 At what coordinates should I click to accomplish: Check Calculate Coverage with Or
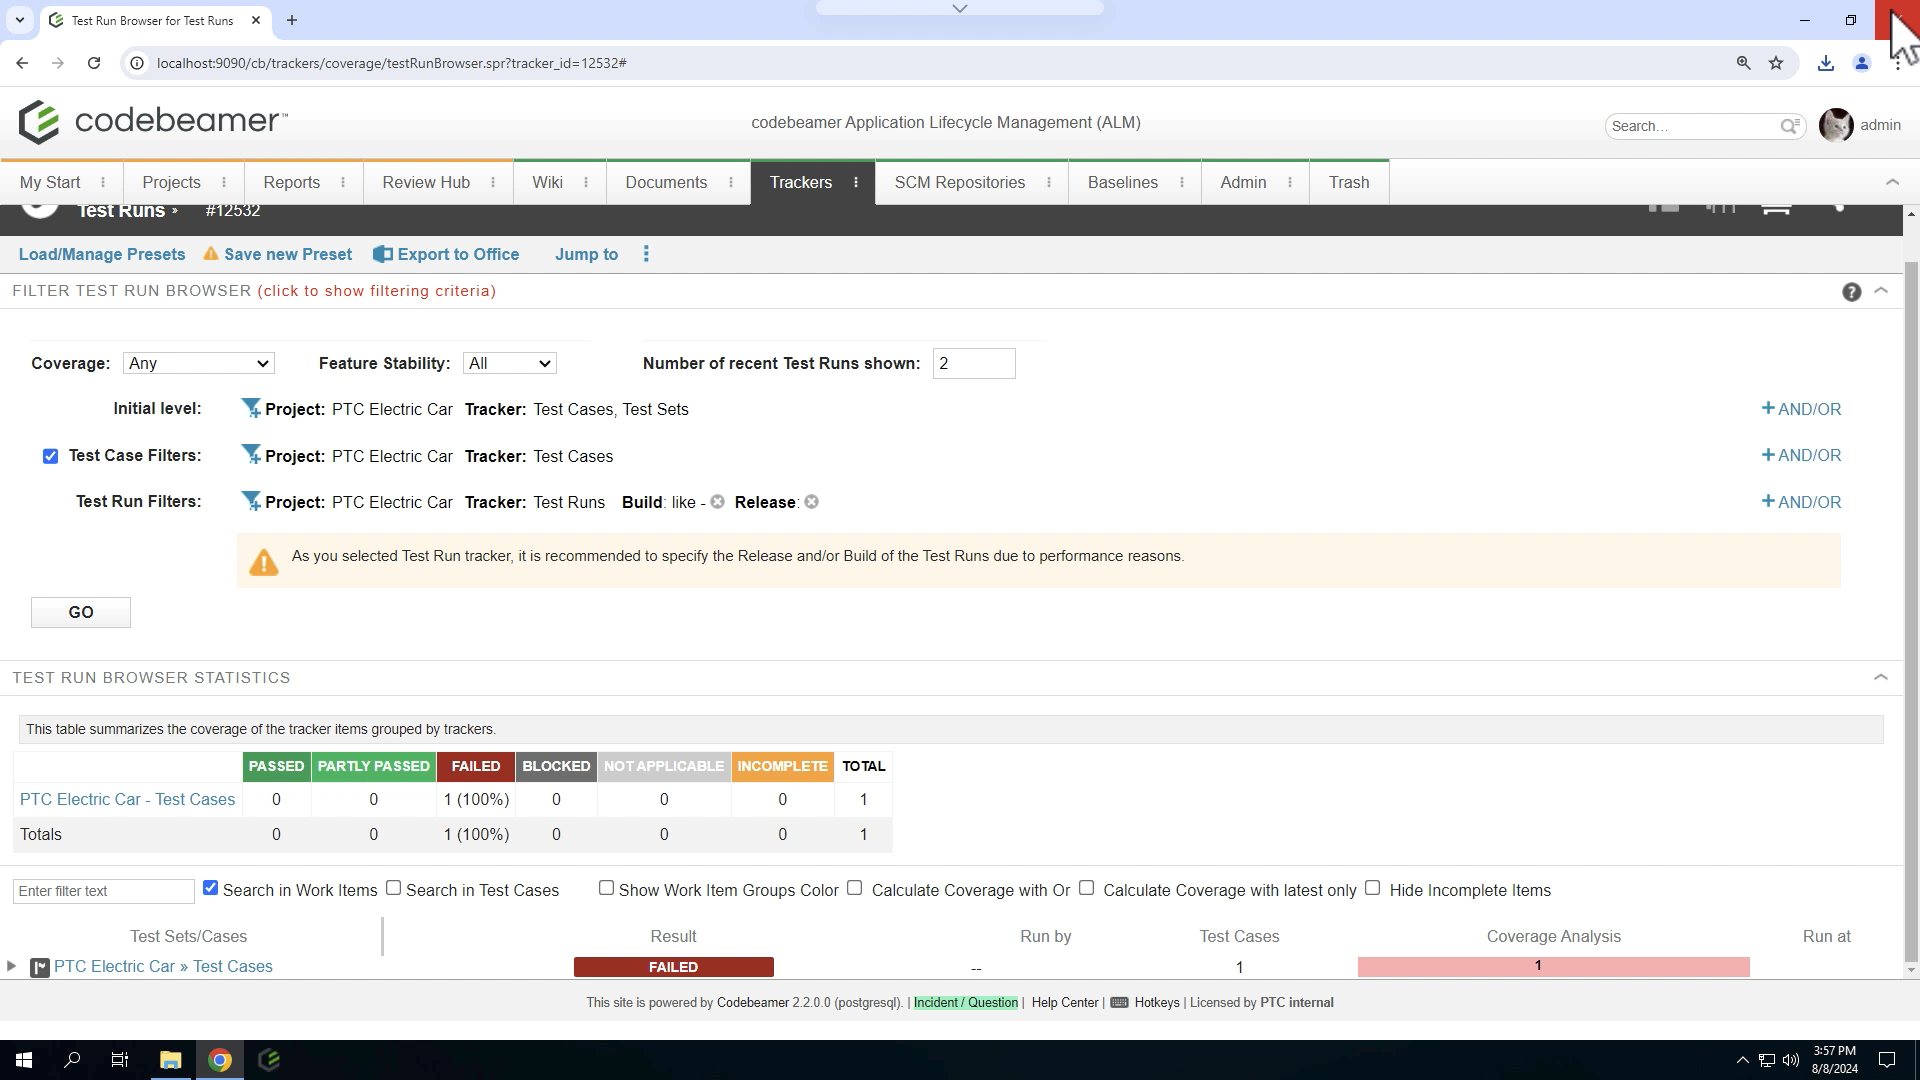click(855, 888)
